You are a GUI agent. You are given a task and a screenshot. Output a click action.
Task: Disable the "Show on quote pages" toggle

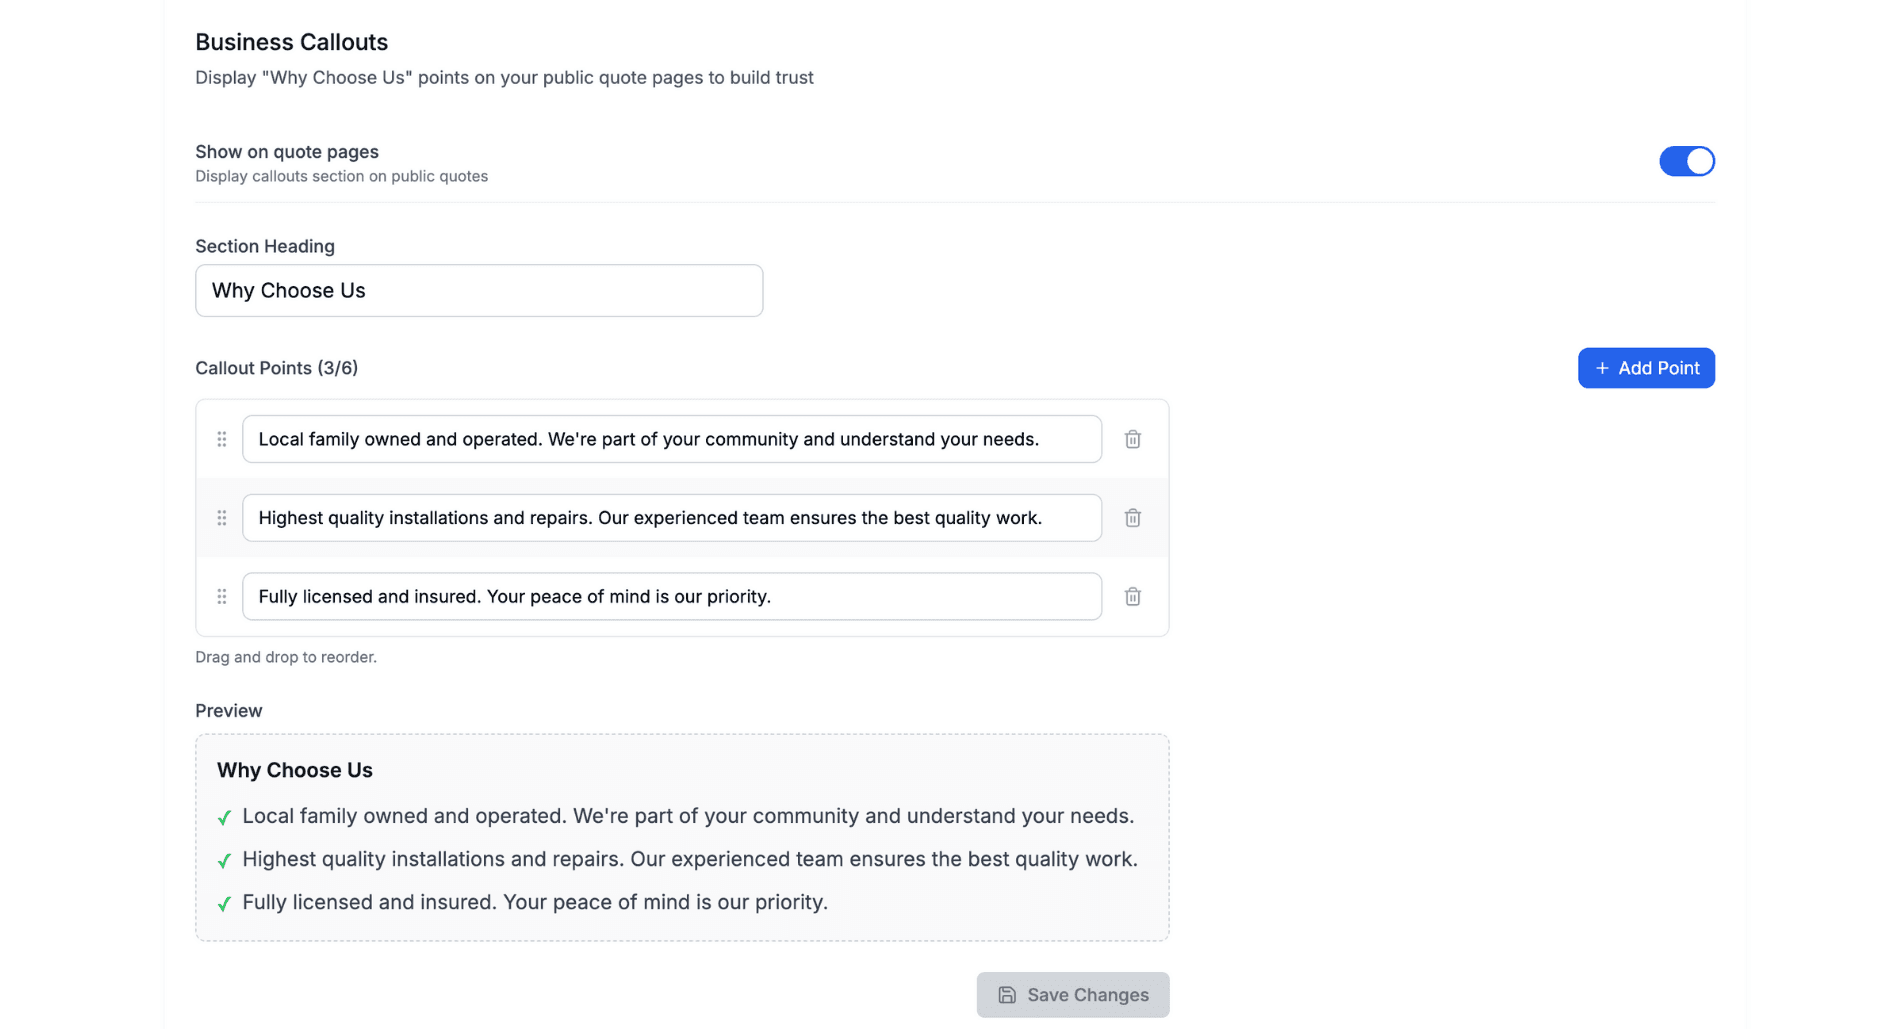tap(1687, 161)
